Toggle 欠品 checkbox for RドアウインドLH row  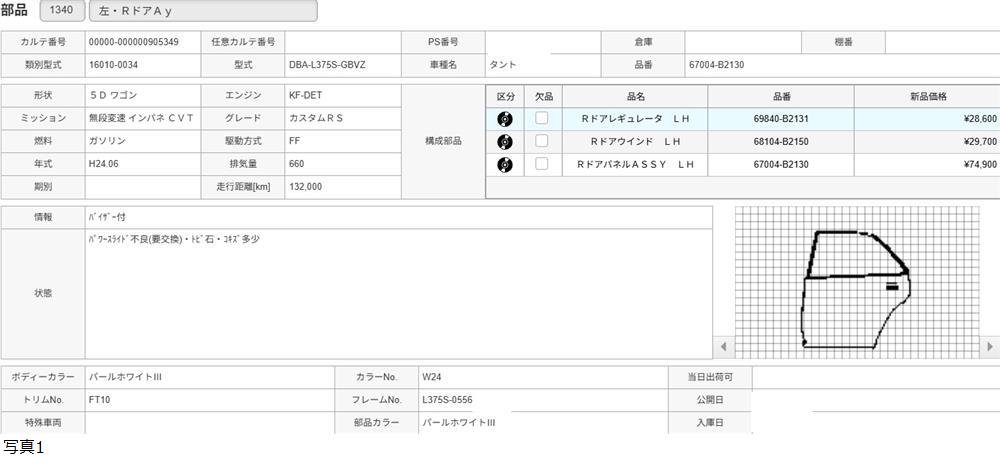point(542,142)
